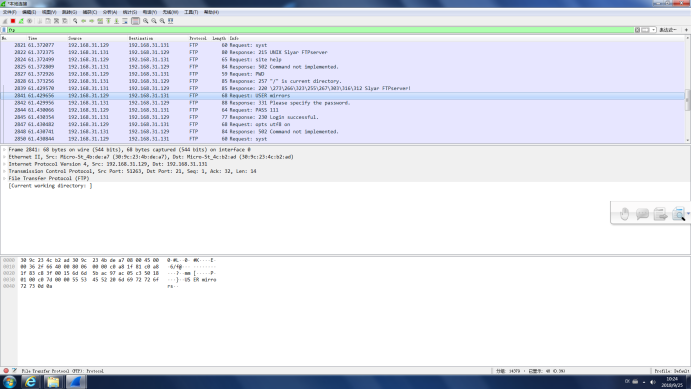Click the packet list vertical scrollbar

tap(688, 88)
